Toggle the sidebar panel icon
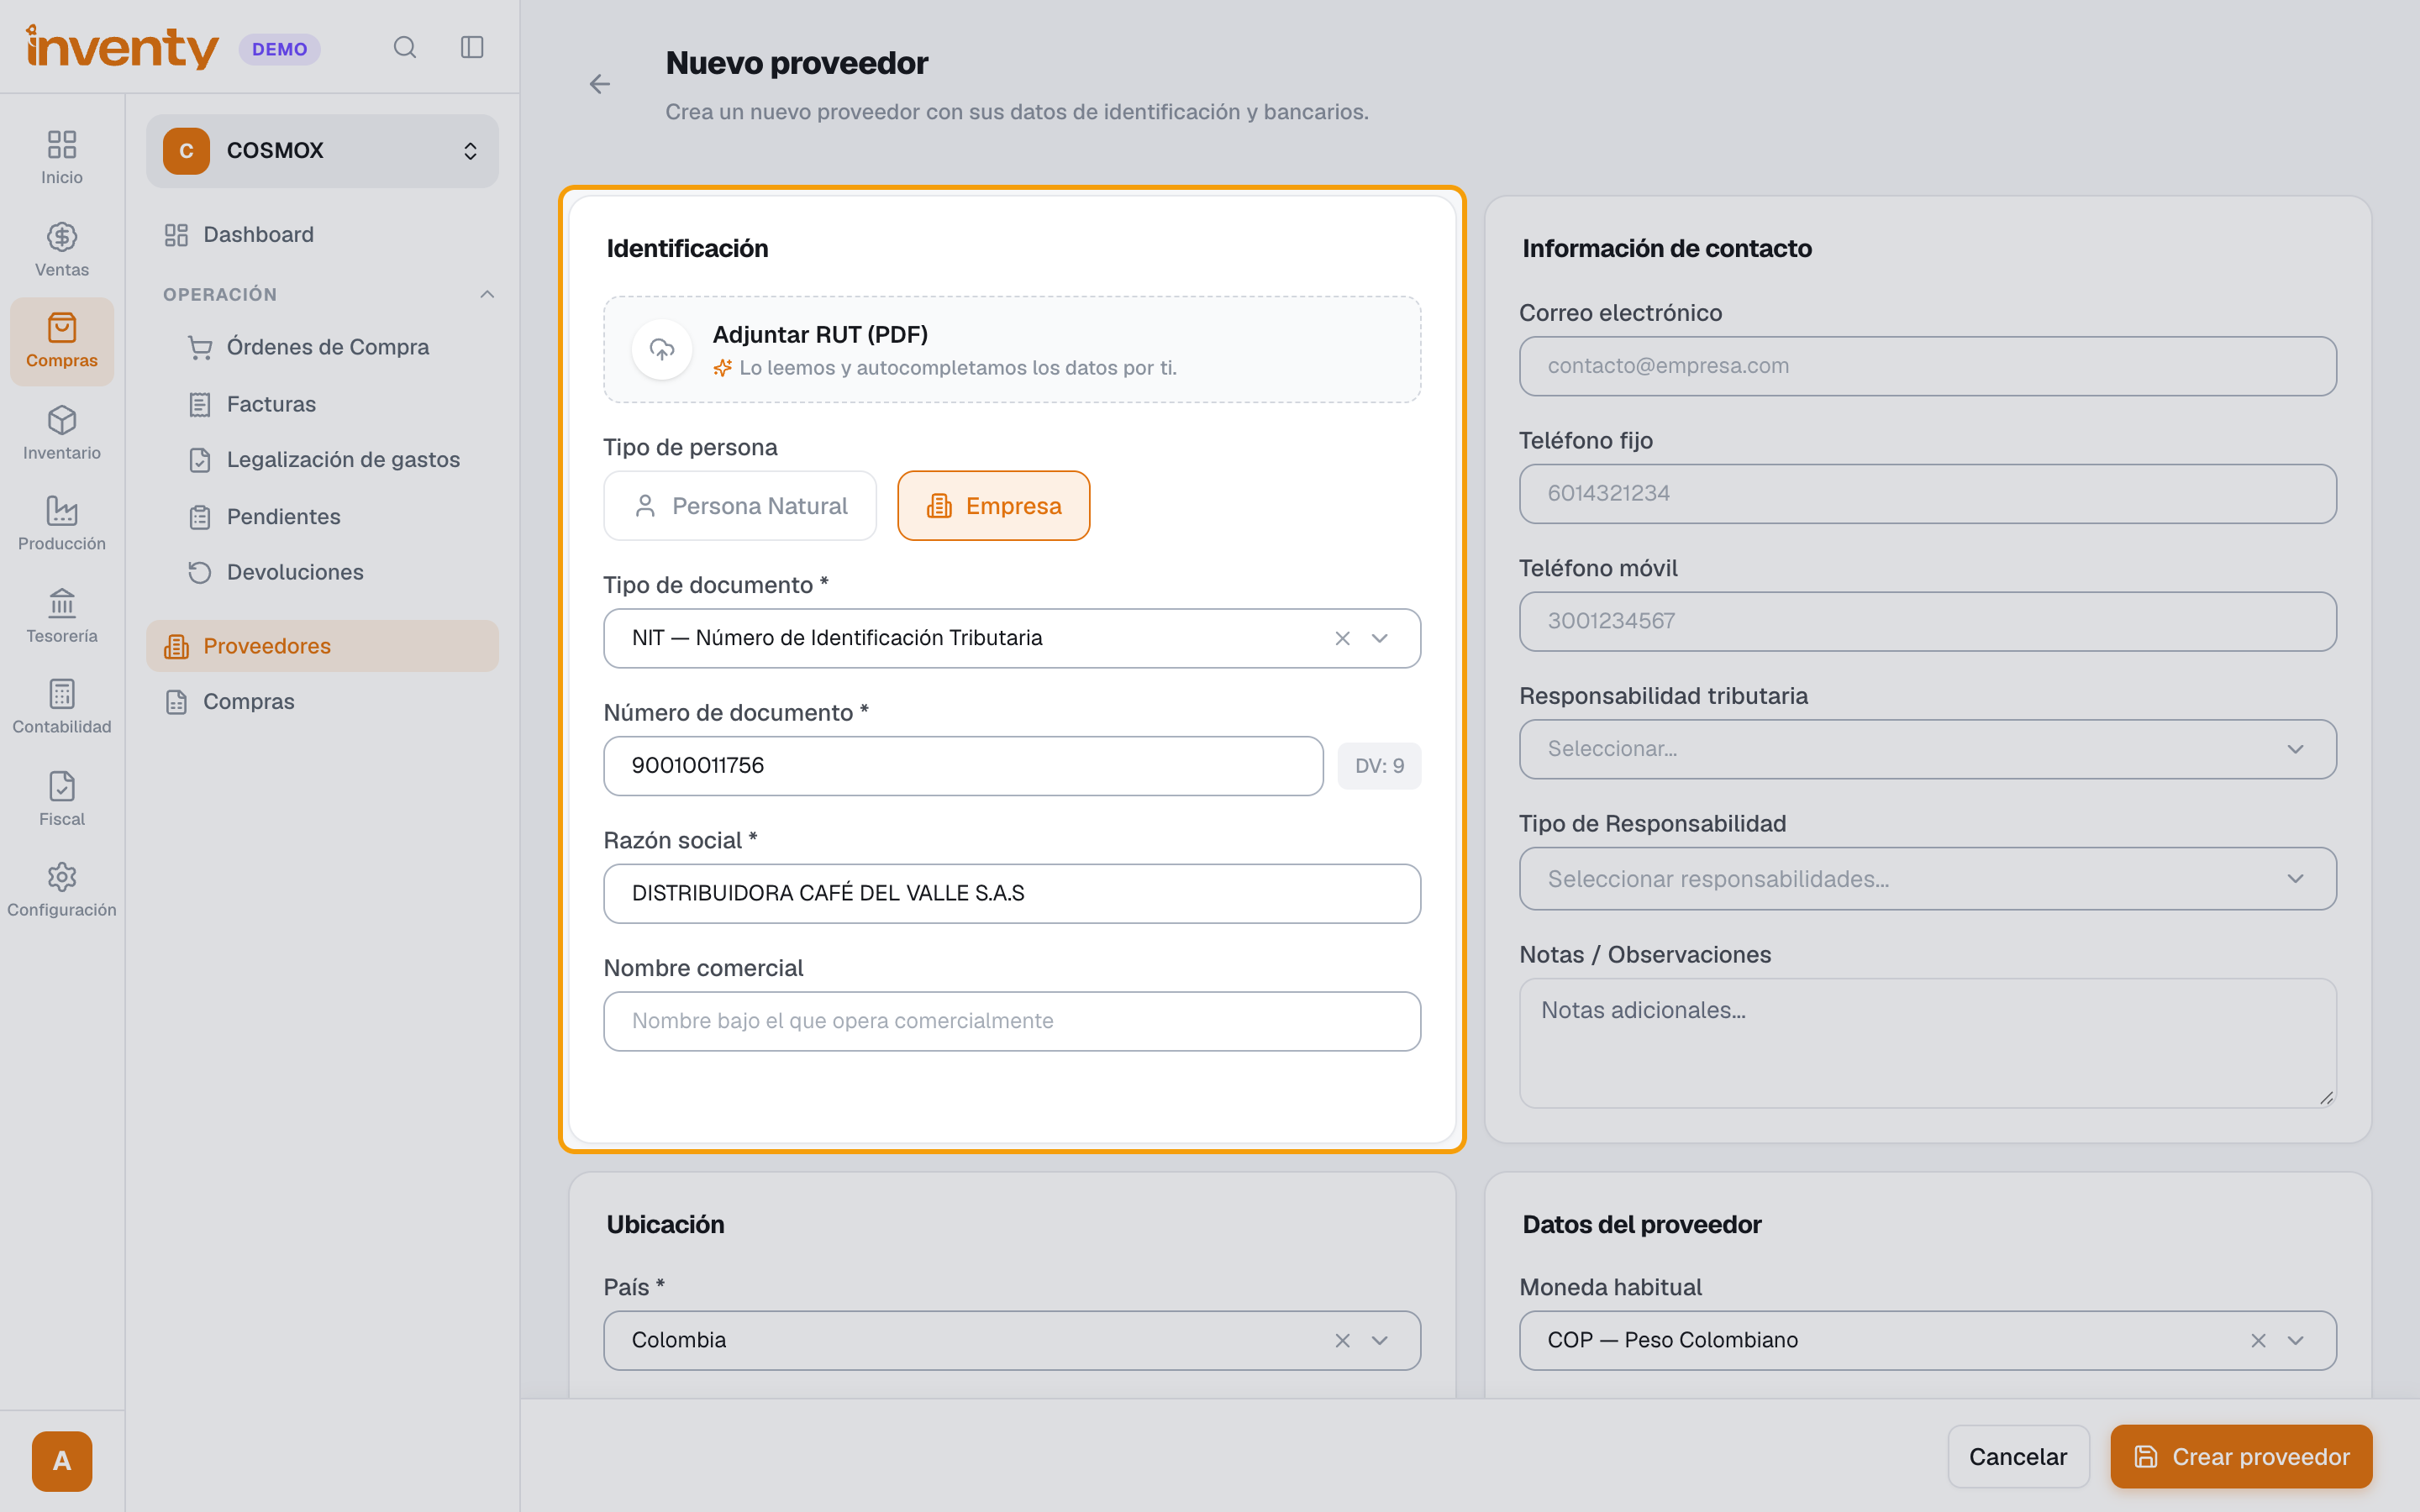Screen dimensions: 2420x1512 click(472, 47)
